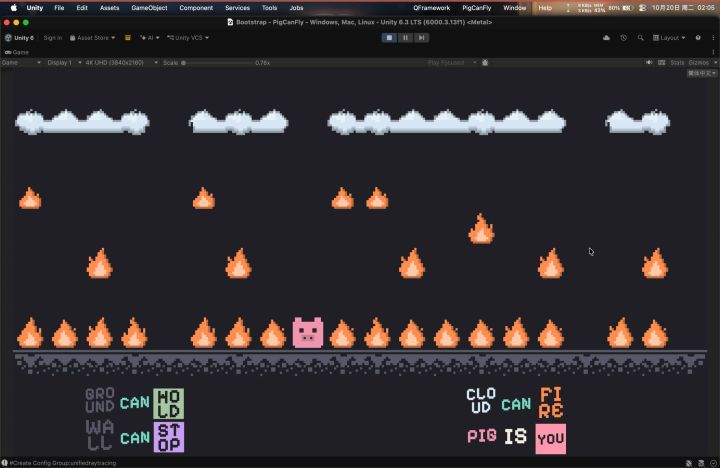
Task: Click the yellow package icon in the toolbar
Action: pos(128,38)
